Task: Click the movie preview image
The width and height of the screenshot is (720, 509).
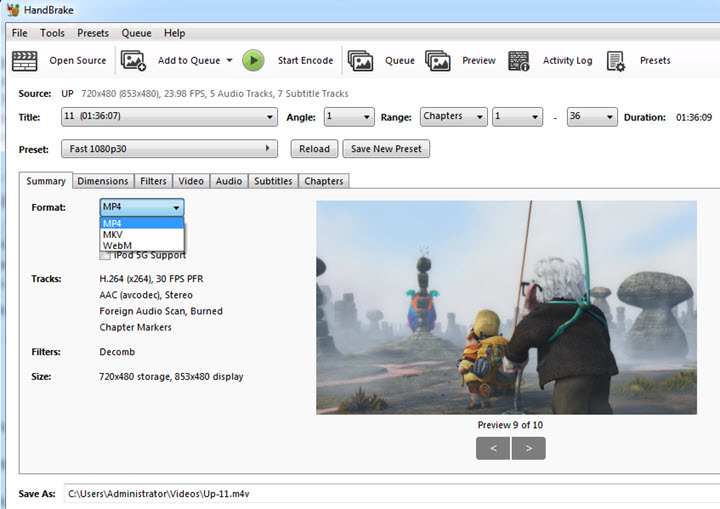Action: (506, 307)
